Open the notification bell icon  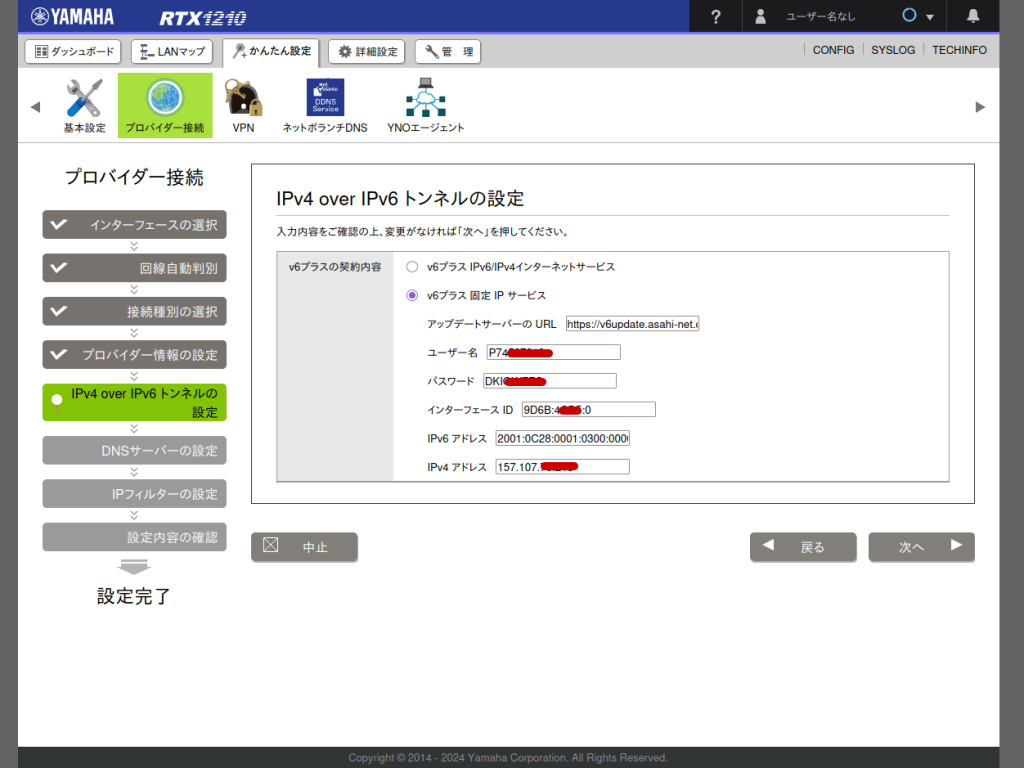click(973, 17)
